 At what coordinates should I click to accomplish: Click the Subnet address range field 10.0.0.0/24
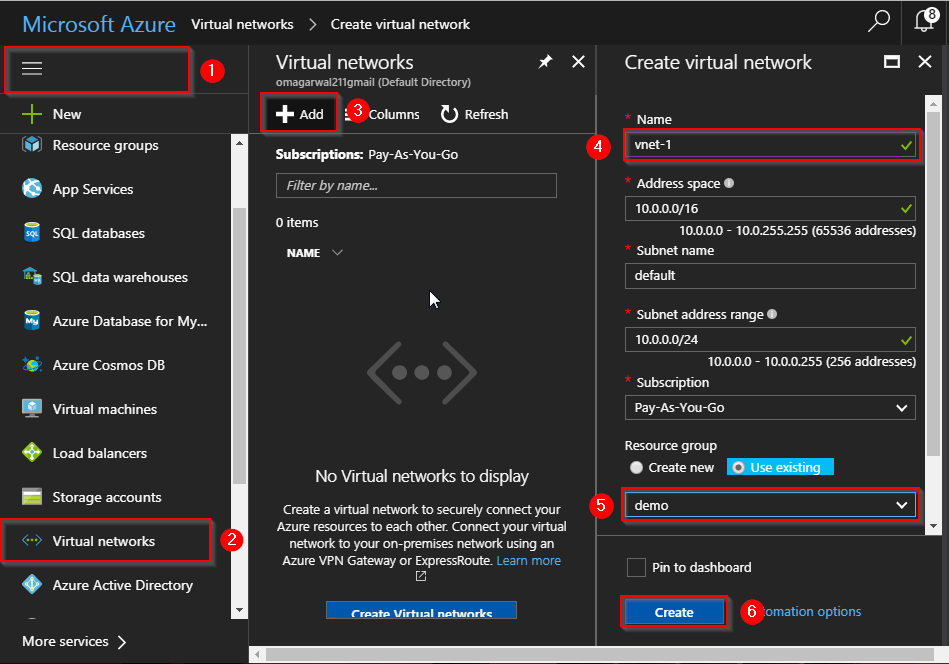click(x=770, y=340)
